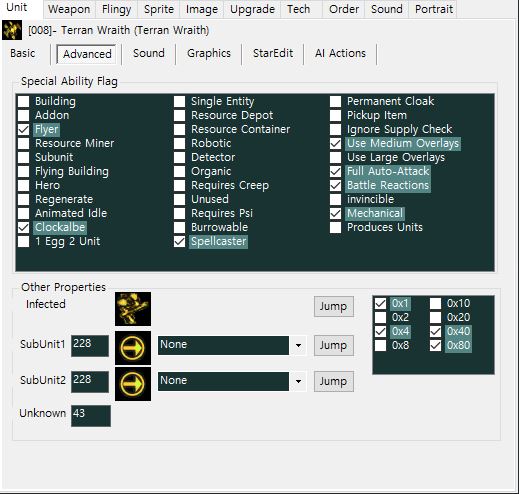Open the Sprite tab

click(x=159, y=9)
